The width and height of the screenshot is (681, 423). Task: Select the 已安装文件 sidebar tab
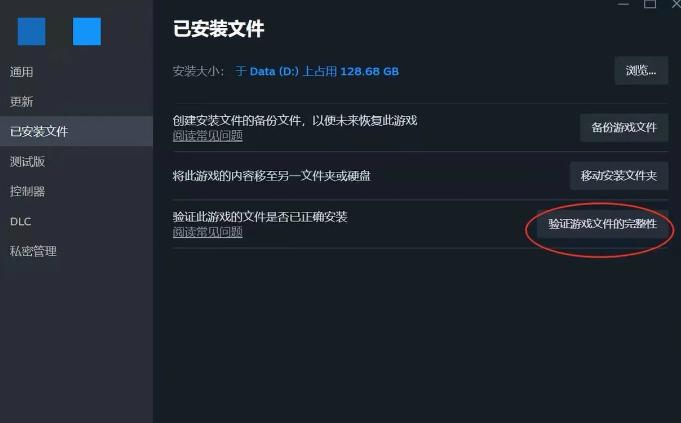[x=76, y=131]
